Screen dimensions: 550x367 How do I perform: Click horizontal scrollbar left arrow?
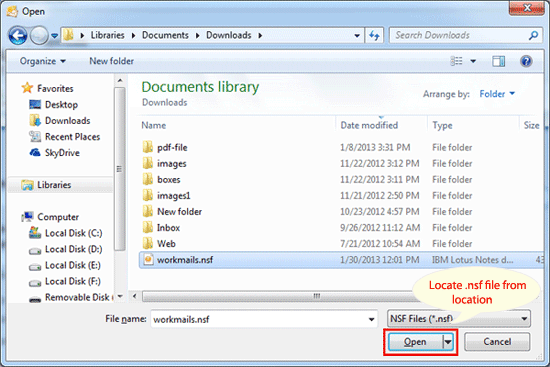(x=135, y=296)
